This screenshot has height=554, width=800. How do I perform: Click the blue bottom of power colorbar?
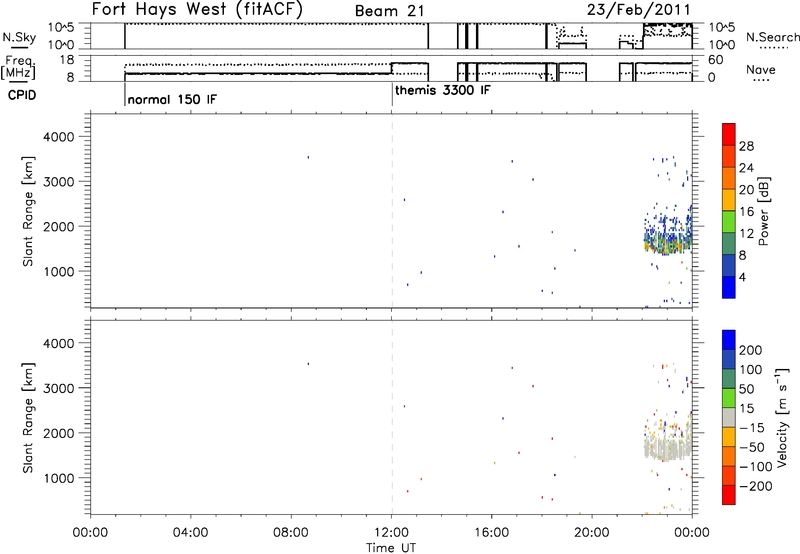coord(729,287)
